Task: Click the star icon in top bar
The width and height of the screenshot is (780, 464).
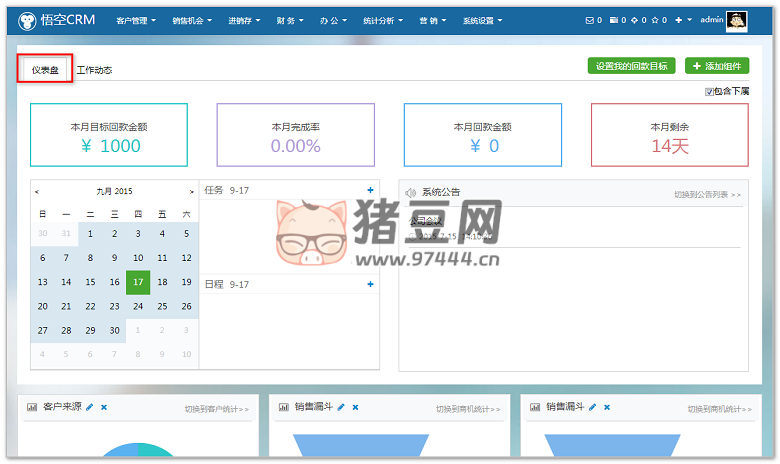Action: pyautogui.click(x=655, y=20)
